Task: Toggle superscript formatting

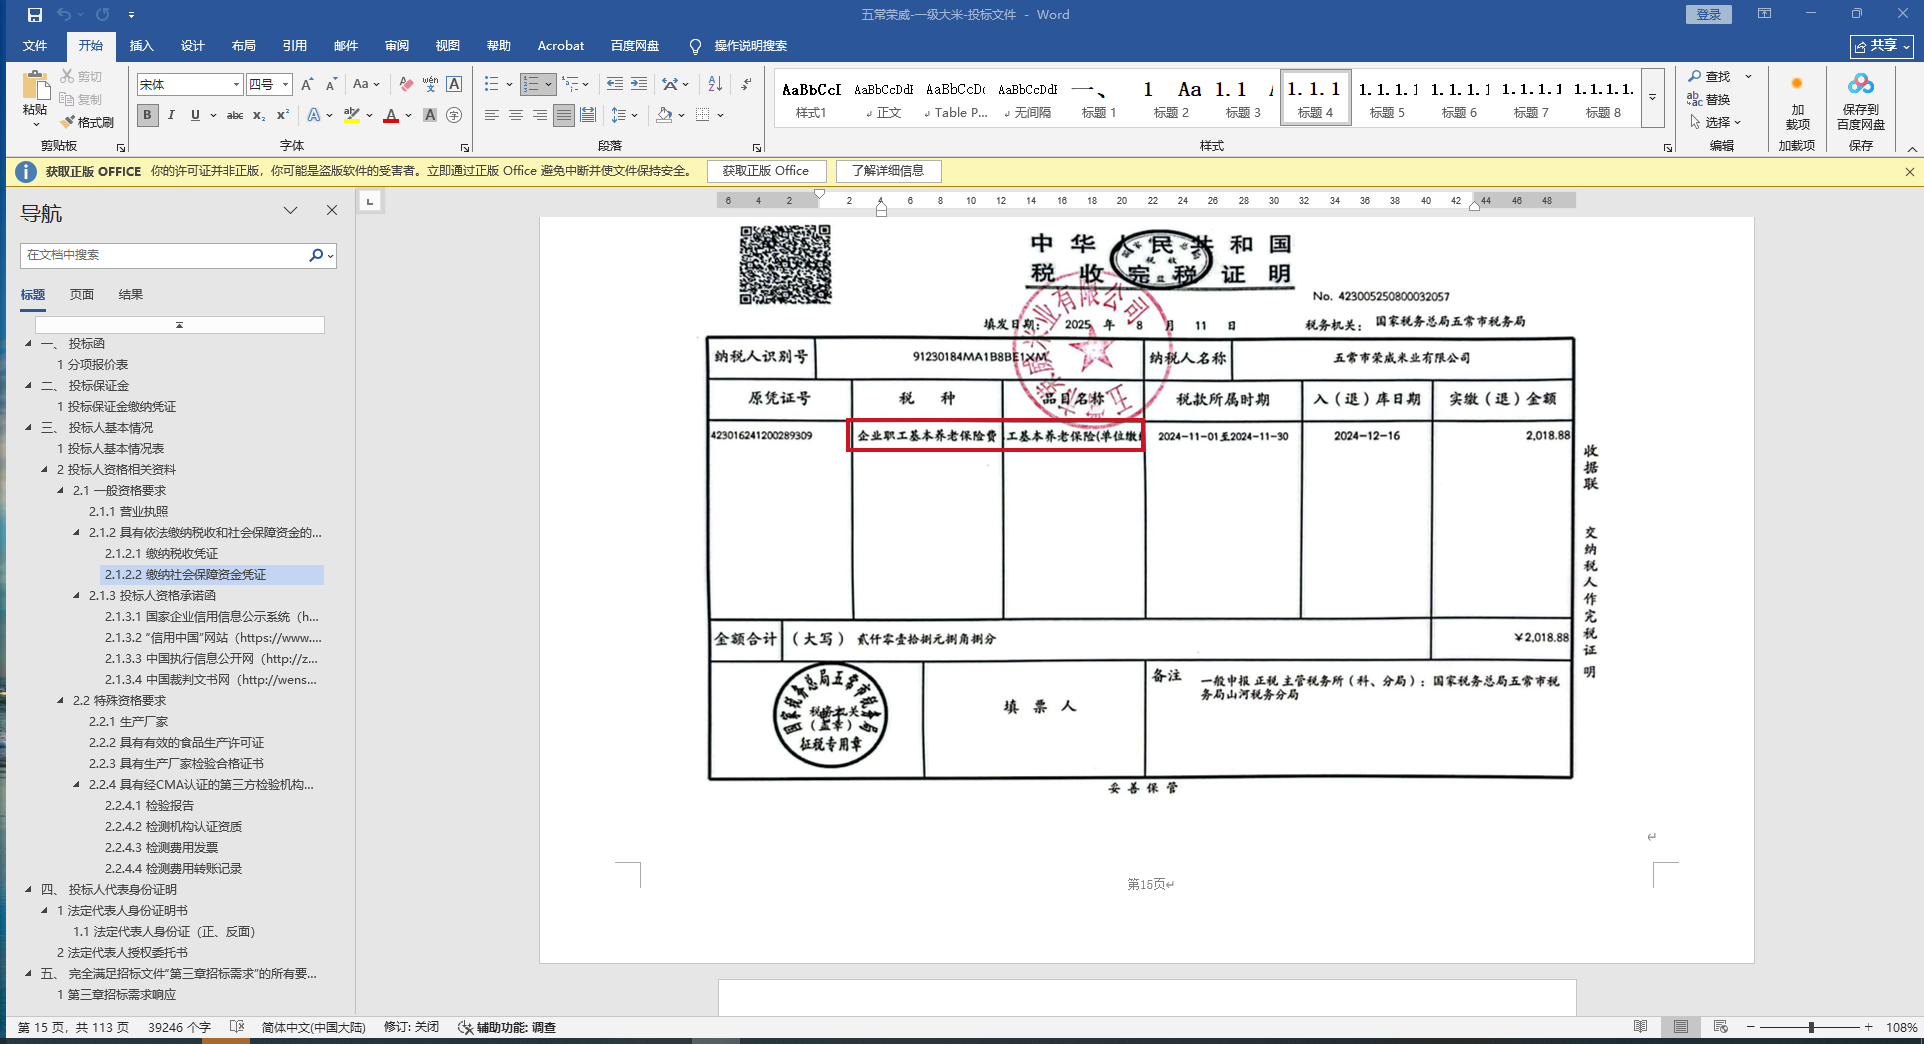Action: click(x=283, y=115)
